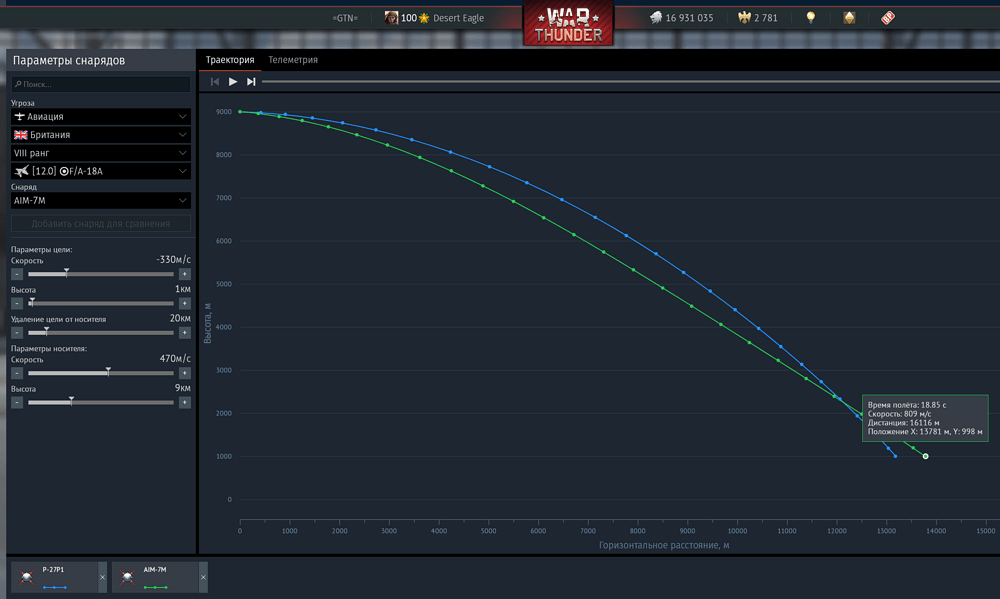Open the Британия nation dropdown

[x=101, y=135]
